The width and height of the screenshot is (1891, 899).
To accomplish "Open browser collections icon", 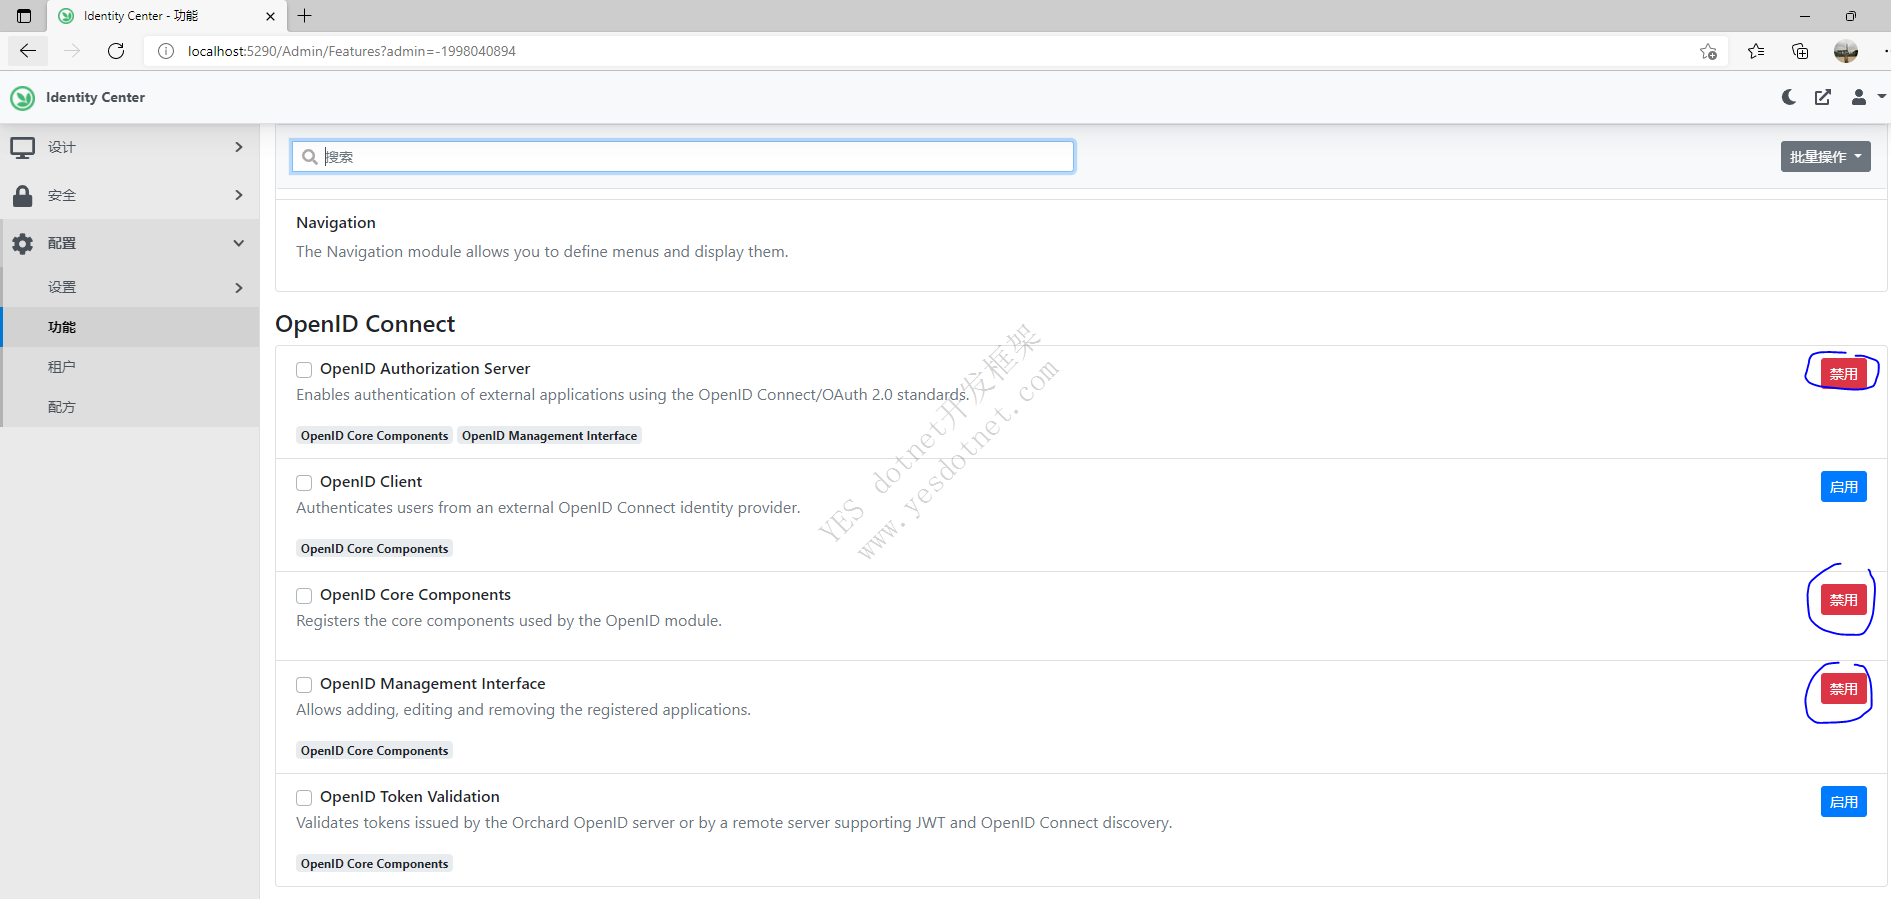I will click(x=1800, y=51).
